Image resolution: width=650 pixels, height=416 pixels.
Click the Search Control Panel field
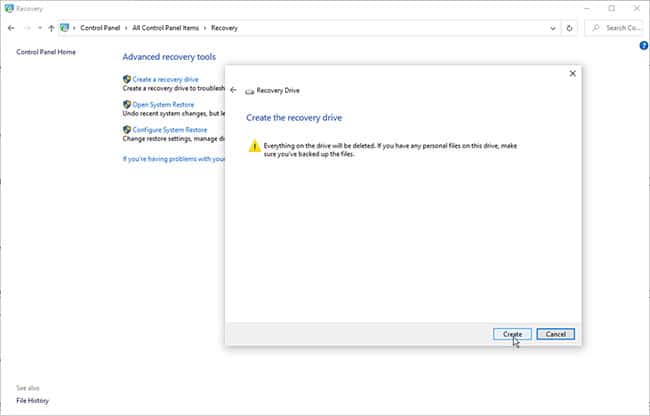pyautogui.click(x=614, y=28)
